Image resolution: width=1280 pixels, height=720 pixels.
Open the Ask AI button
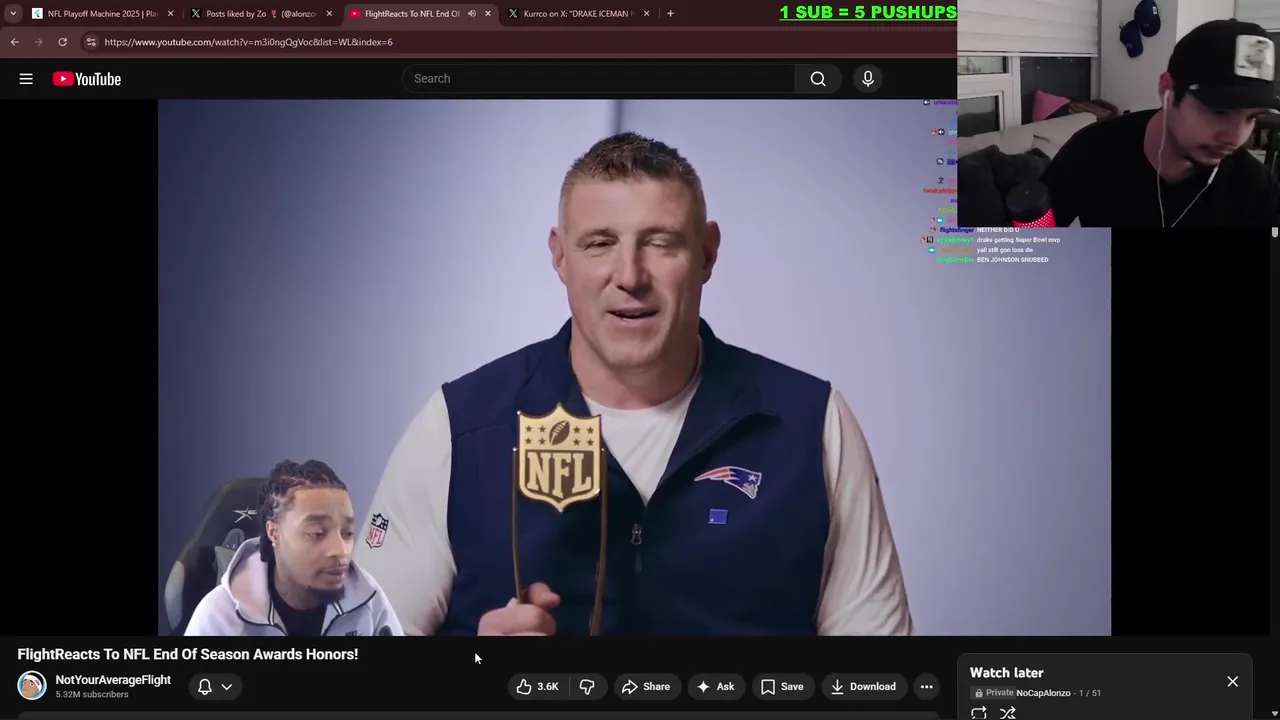pyautogui.click(x=715, y=687)
